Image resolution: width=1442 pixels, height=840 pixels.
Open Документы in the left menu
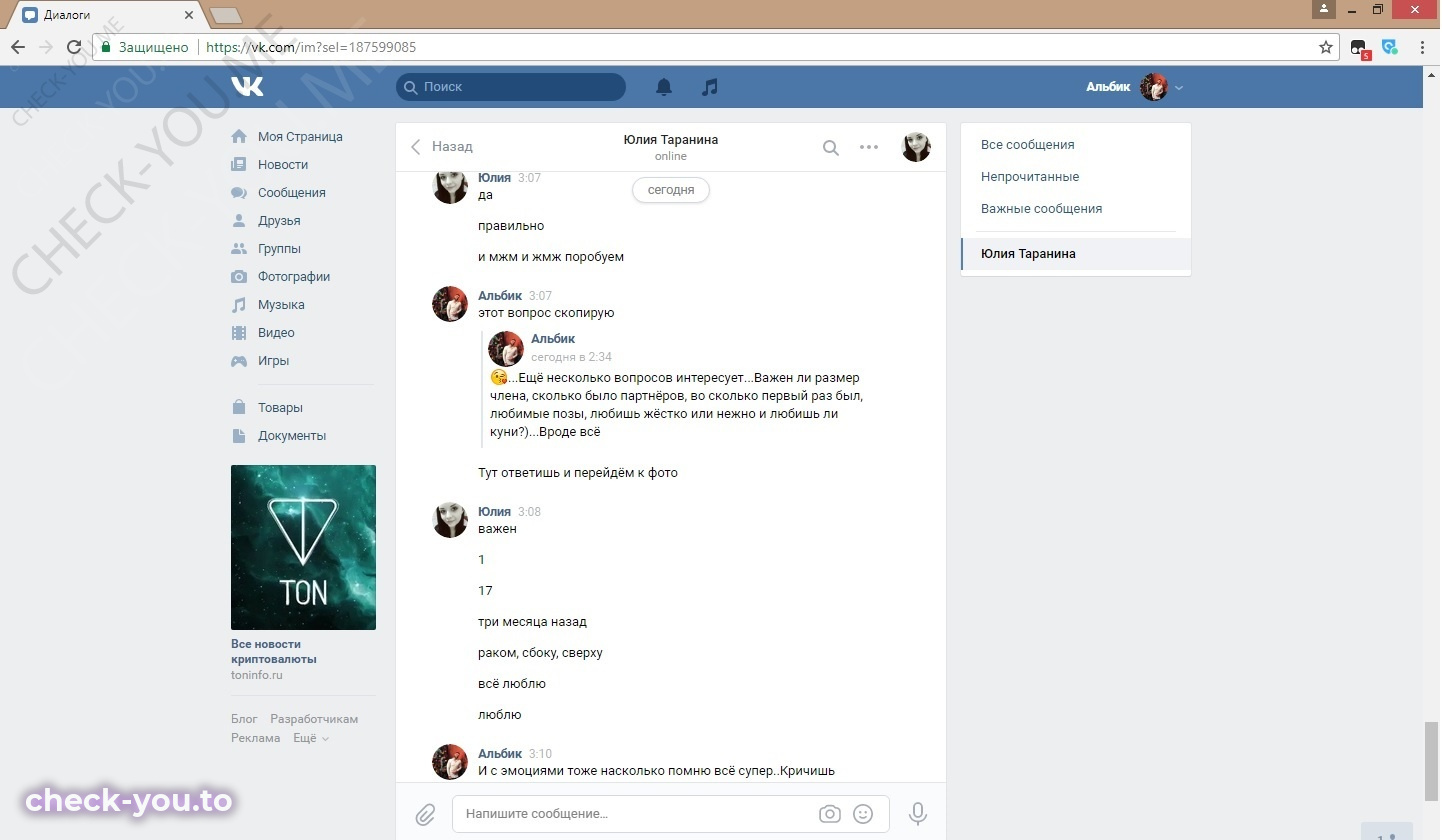(292, 436)
